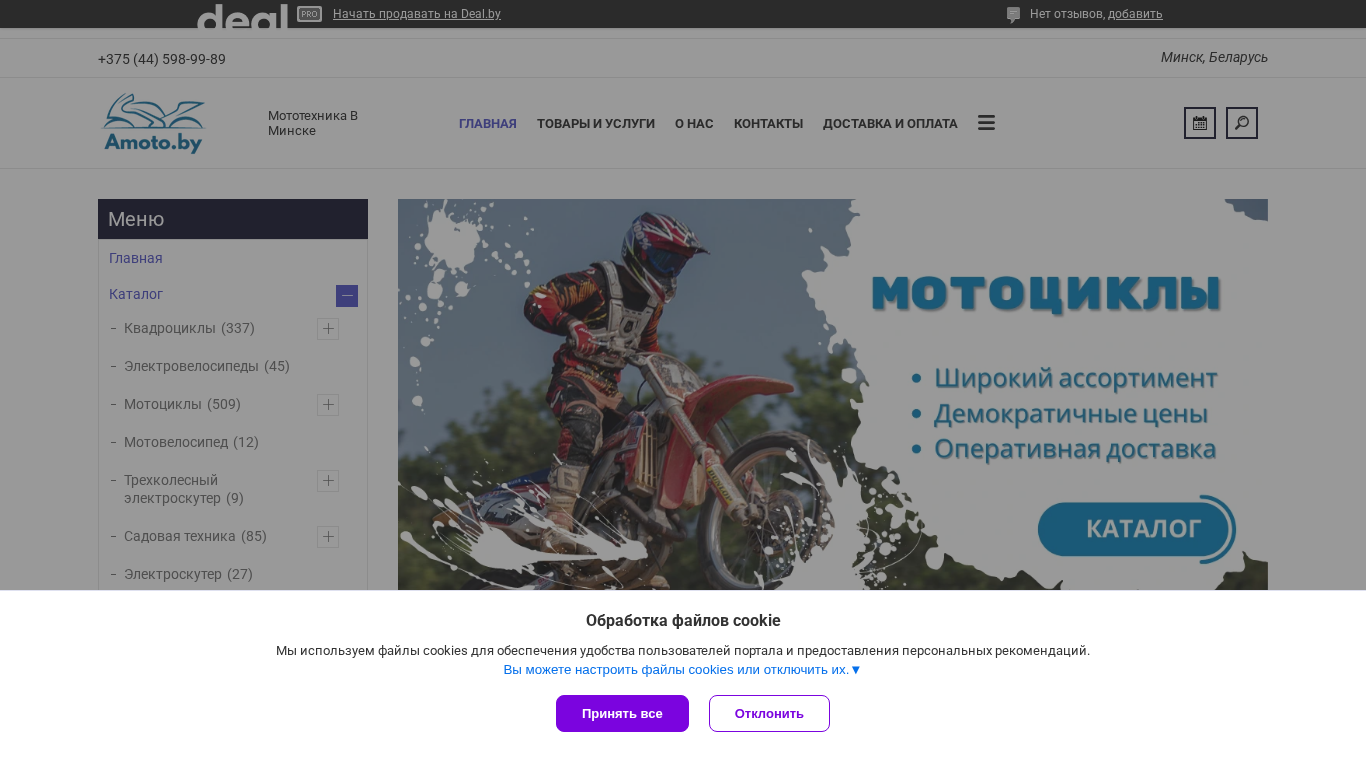Select Главная in sidebar menu

click(136, 258)
